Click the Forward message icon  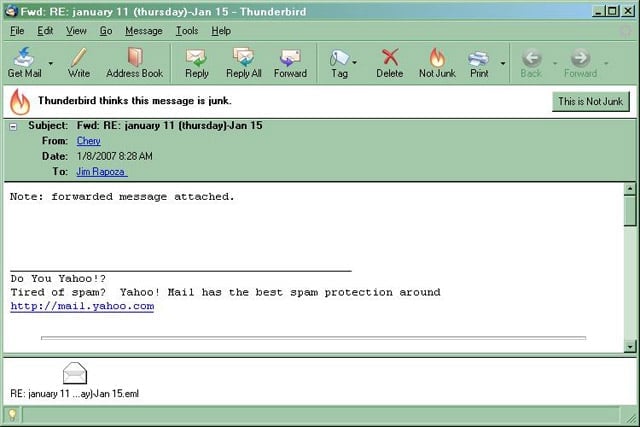290,58
